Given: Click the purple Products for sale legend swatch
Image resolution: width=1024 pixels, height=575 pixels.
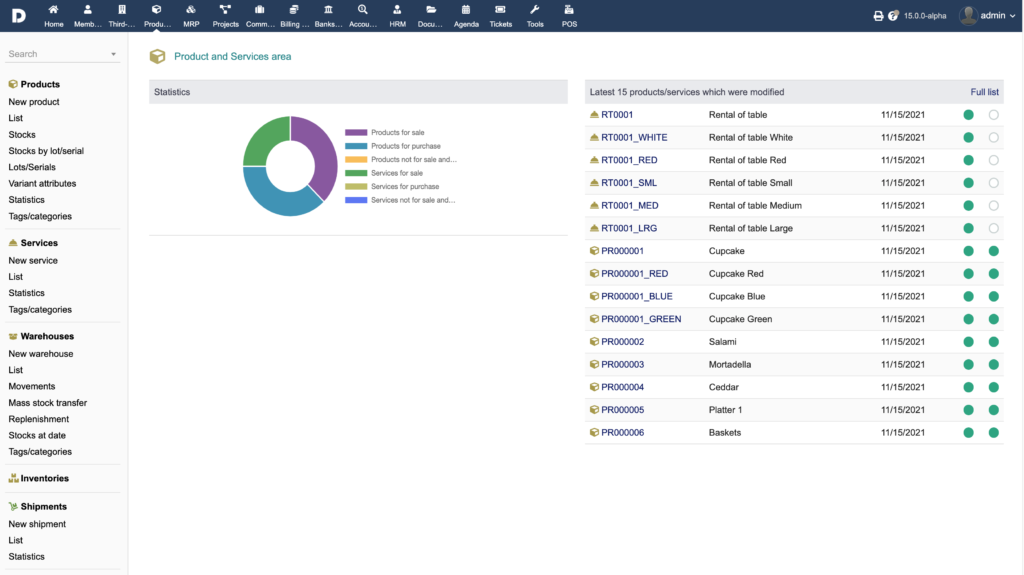Looking at the screenshot, I should pos(356,132).
